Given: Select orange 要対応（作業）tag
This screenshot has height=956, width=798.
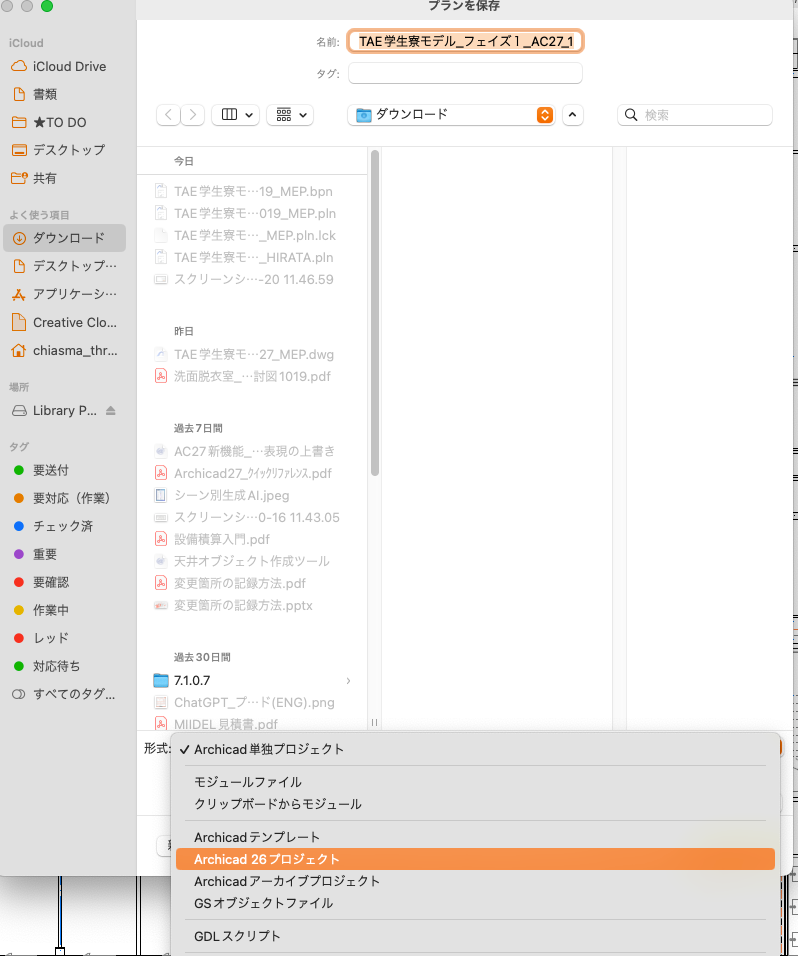Looking at the screenshot, I should 64,498.
